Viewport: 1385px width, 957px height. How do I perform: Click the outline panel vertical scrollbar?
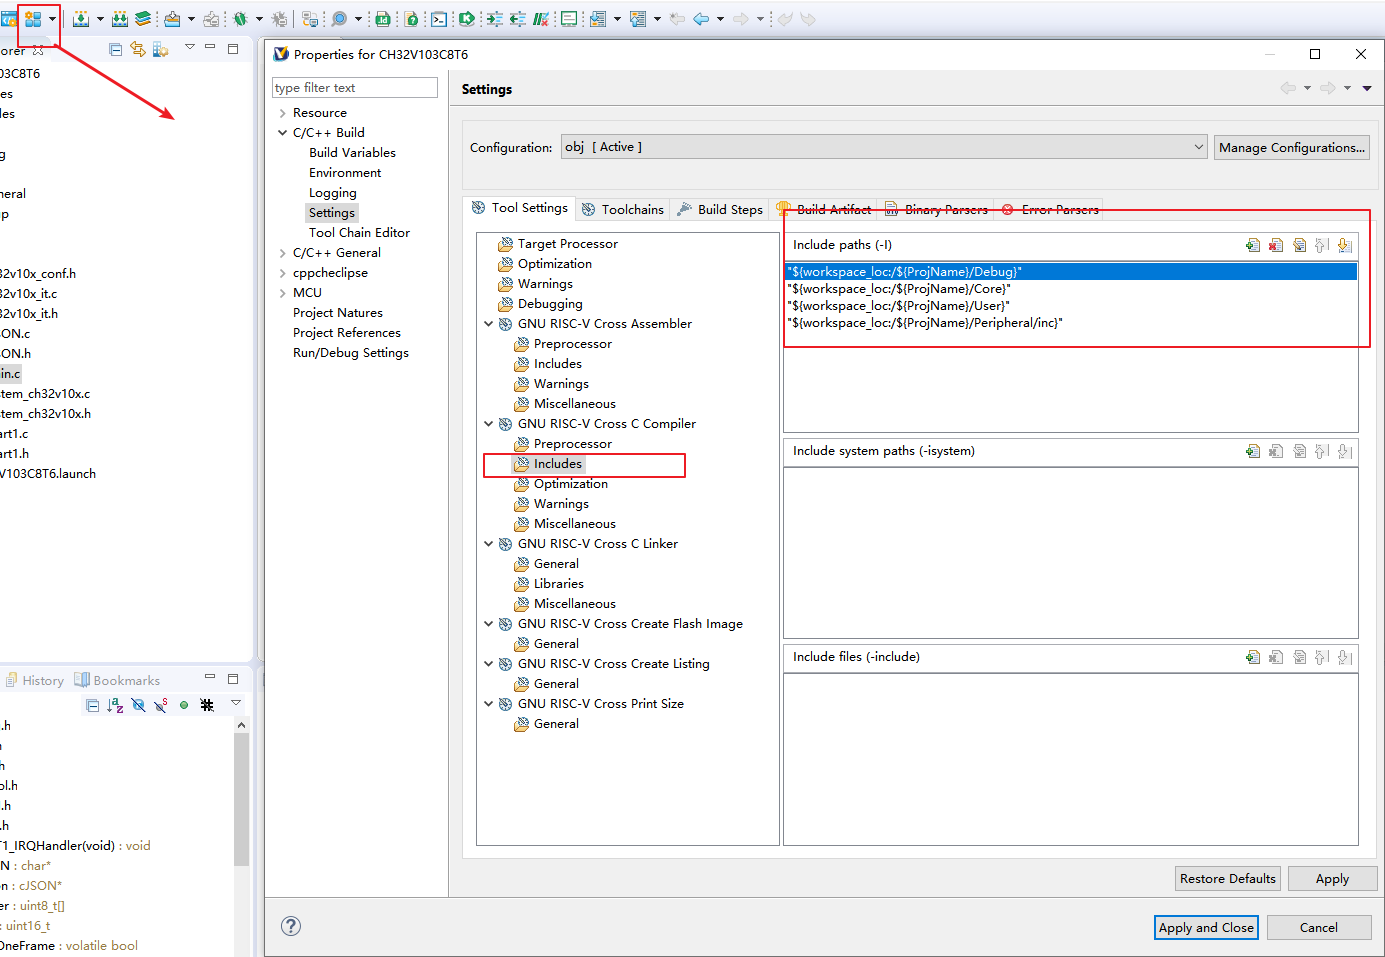pos(241,800)
